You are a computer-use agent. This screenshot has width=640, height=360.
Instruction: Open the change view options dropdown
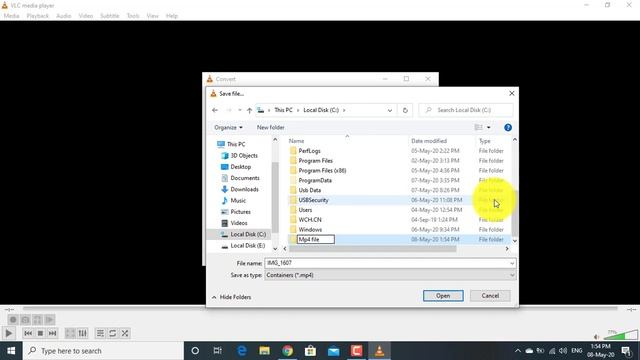point(489,127)
